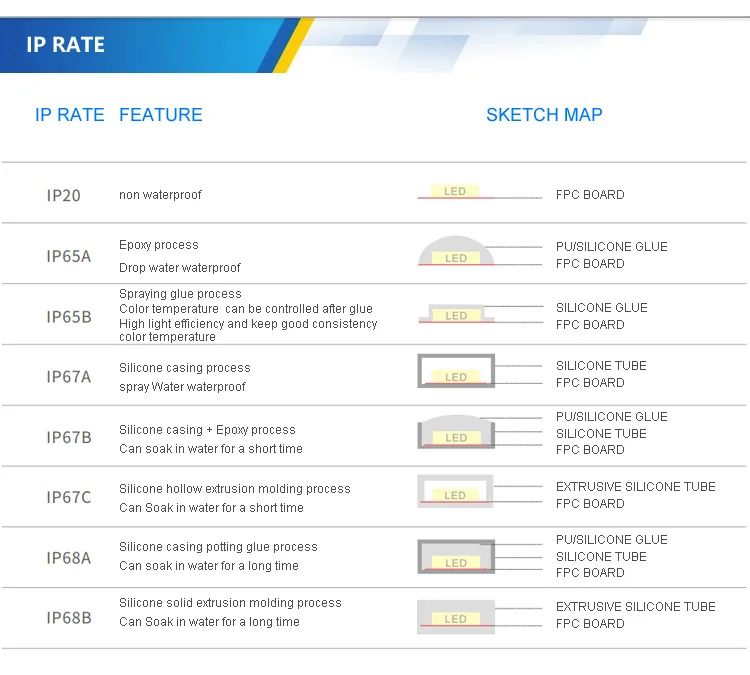
Task: Click the SKETCH MAP column header
Action: (544, 115)
